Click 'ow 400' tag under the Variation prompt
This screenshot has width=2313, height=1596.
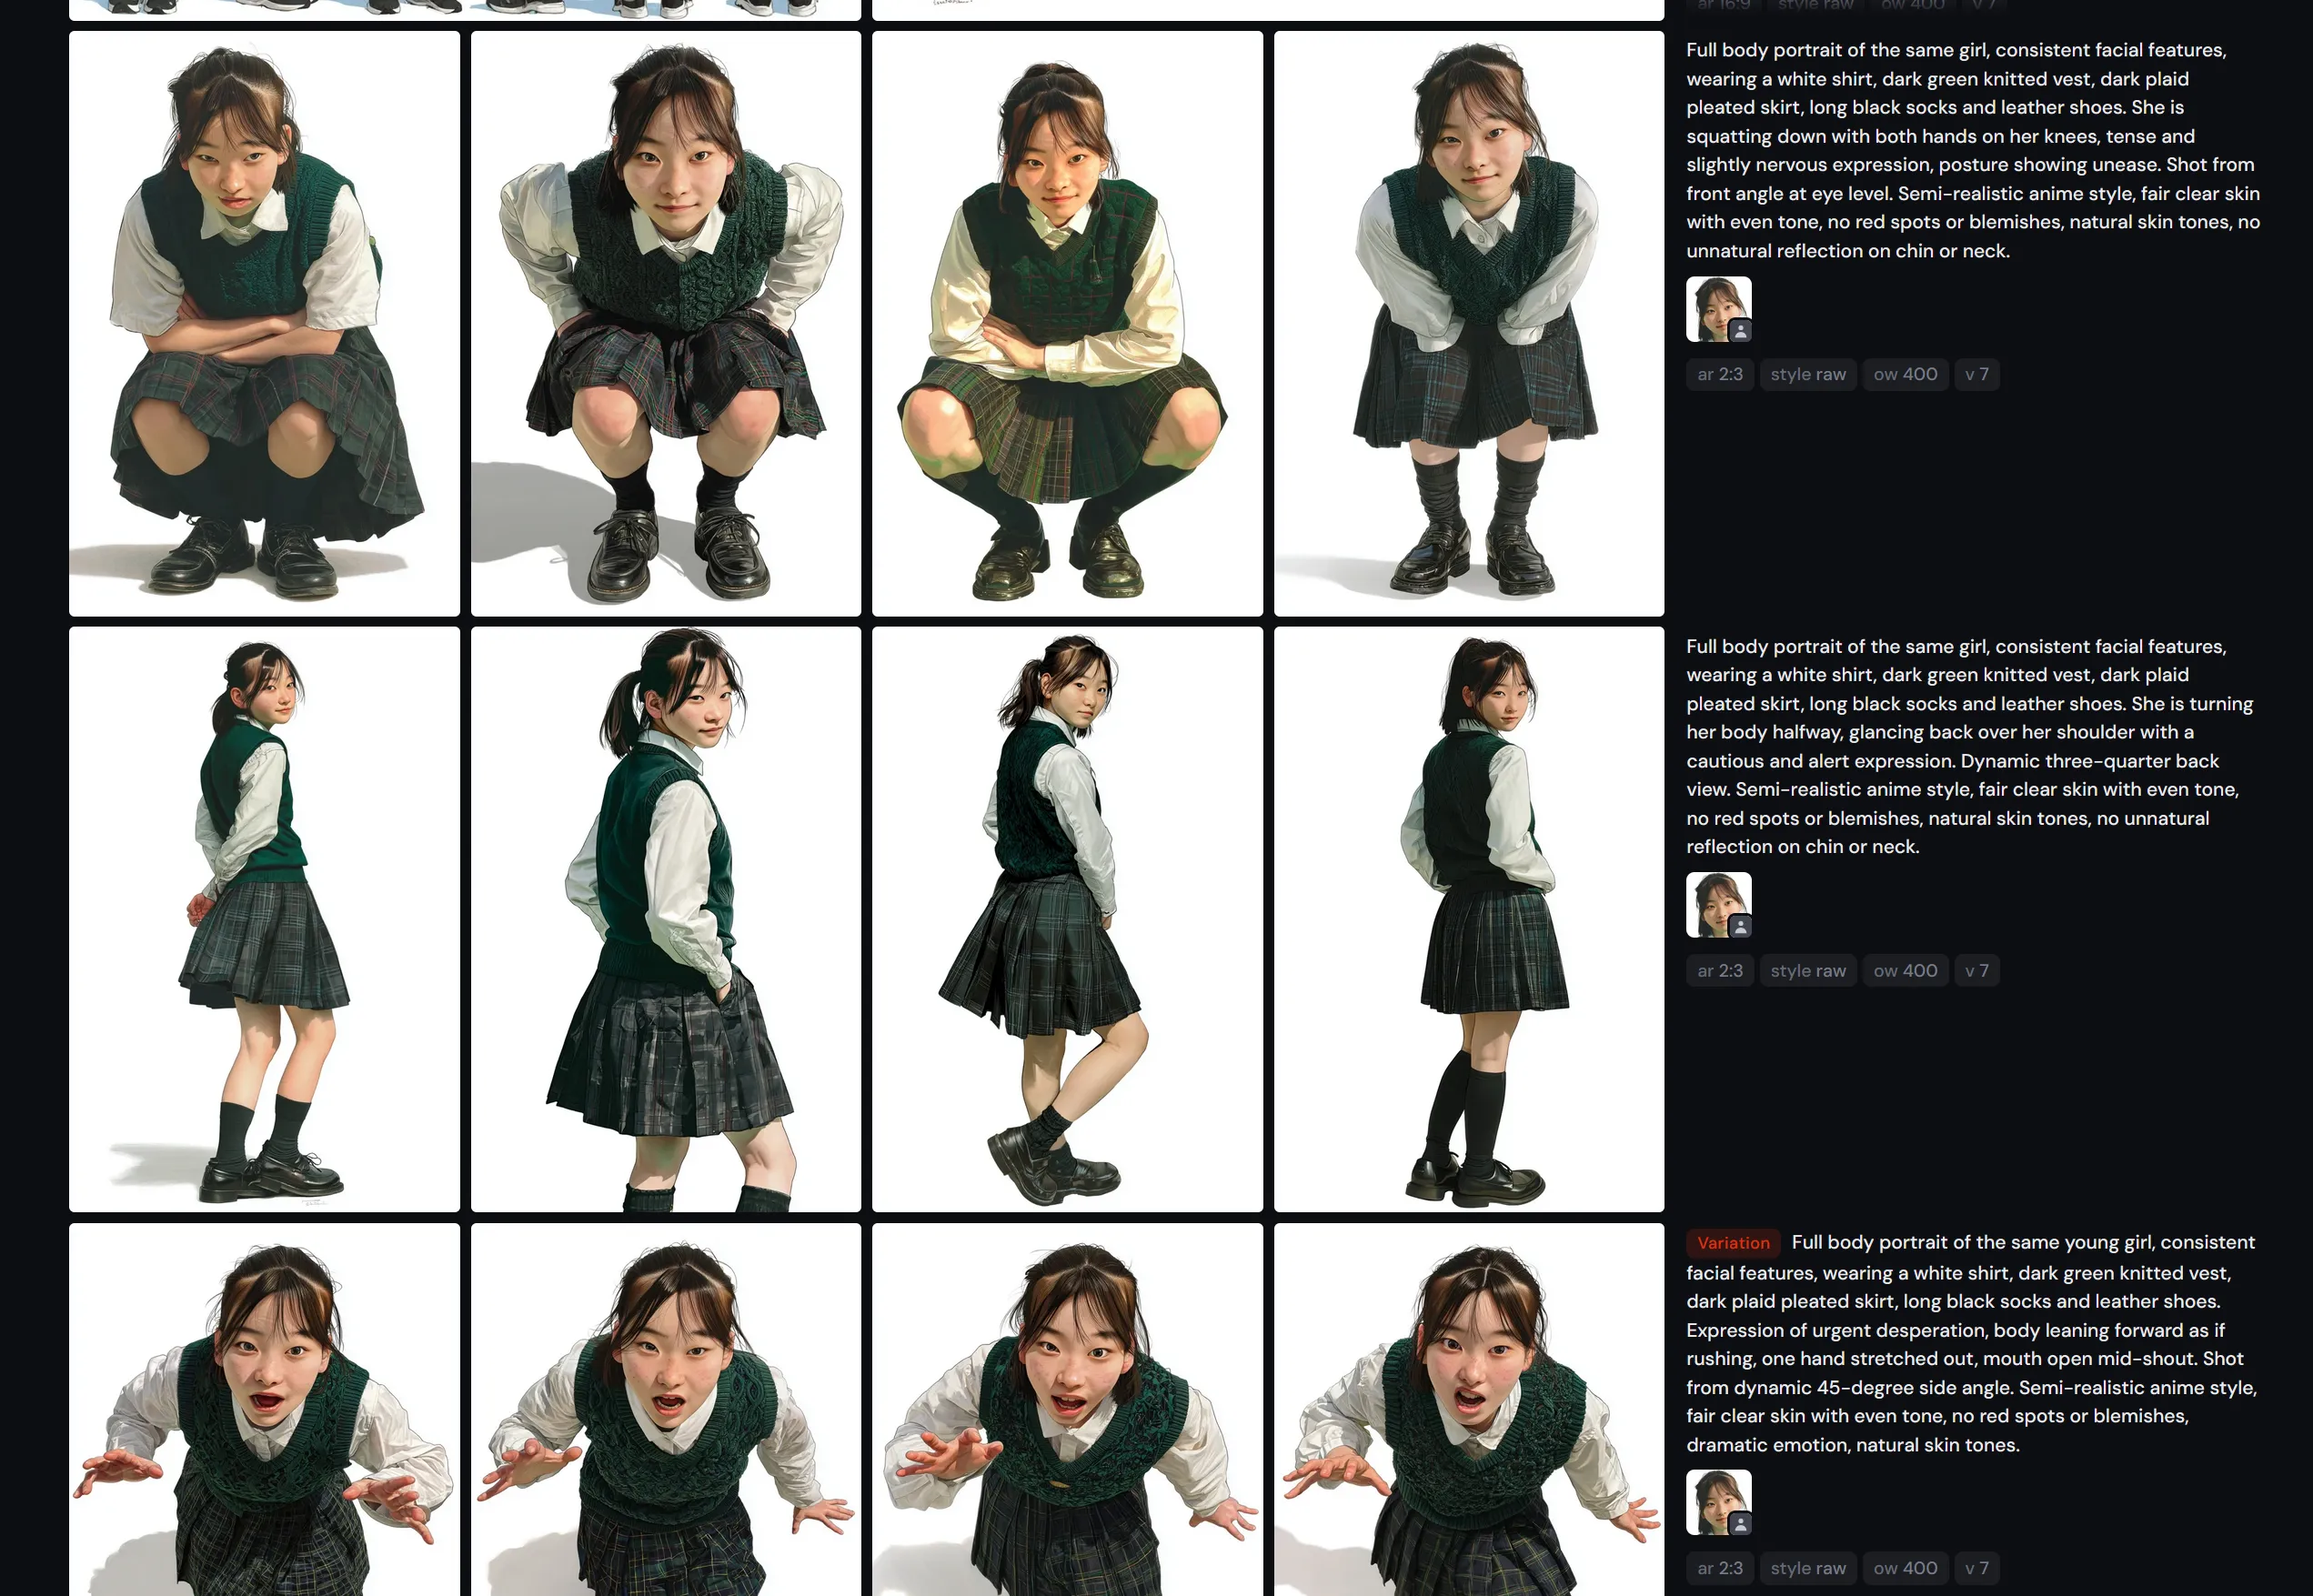click(x=1905, y=1568)
